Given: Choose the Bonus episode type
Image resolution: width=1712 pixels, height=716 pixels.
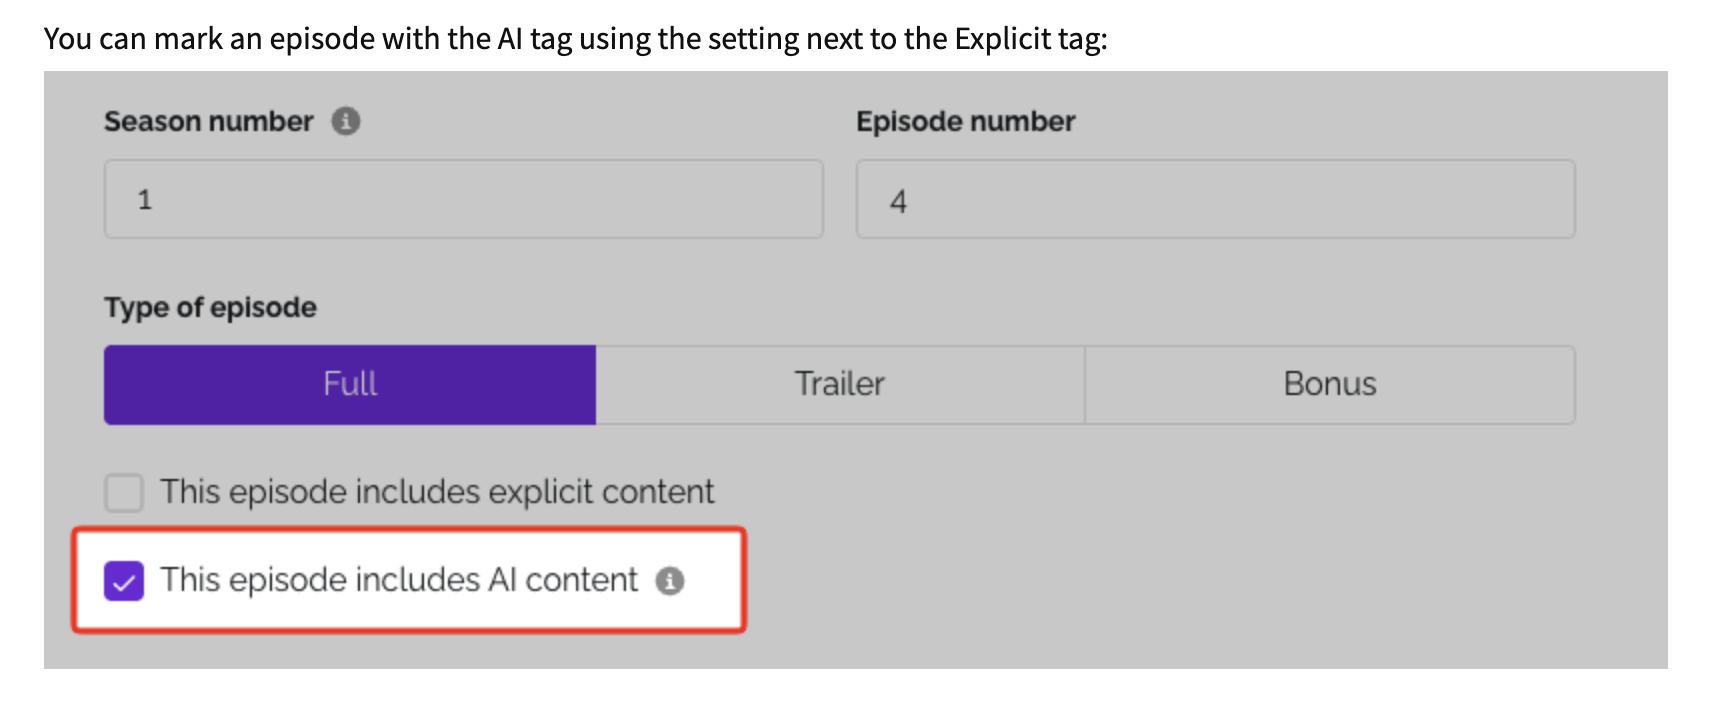Looking at the screenshot, I should [1329, 384].
